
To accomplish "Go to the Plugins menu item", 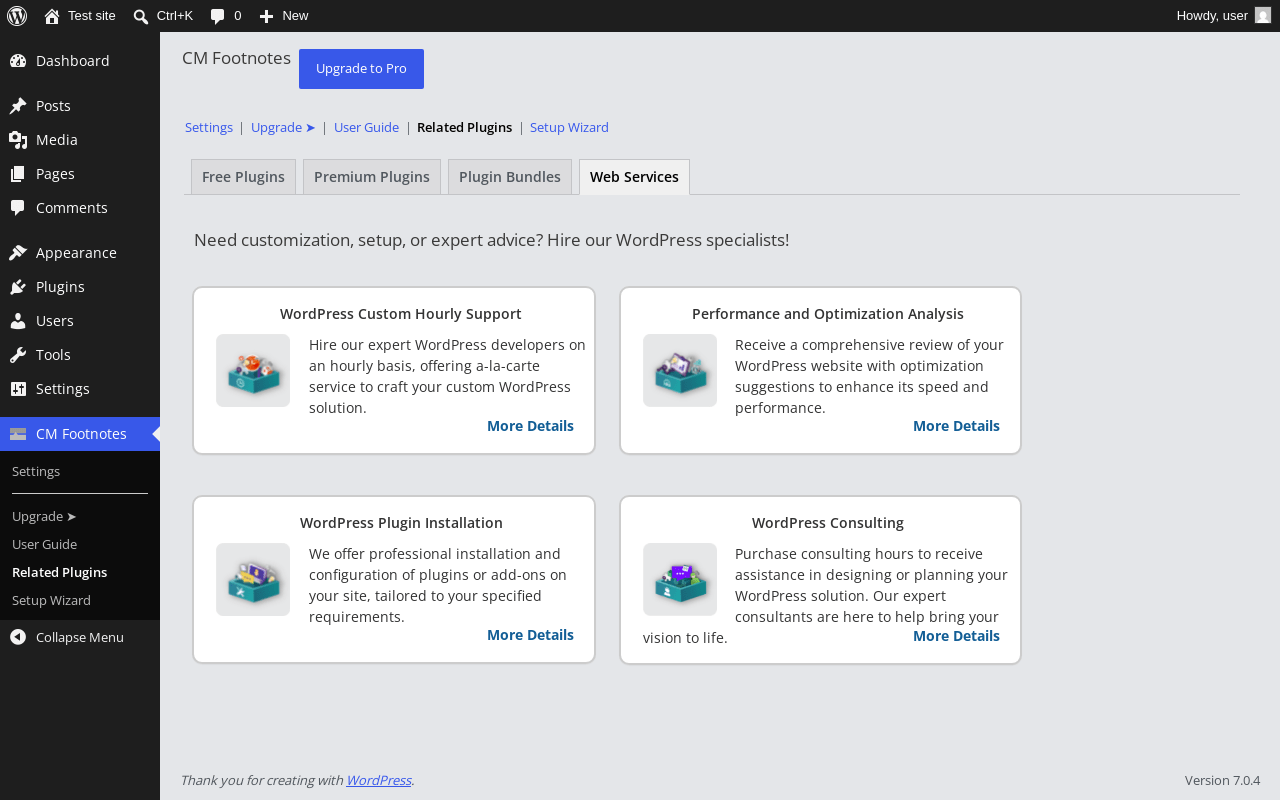I will point(80,287).
